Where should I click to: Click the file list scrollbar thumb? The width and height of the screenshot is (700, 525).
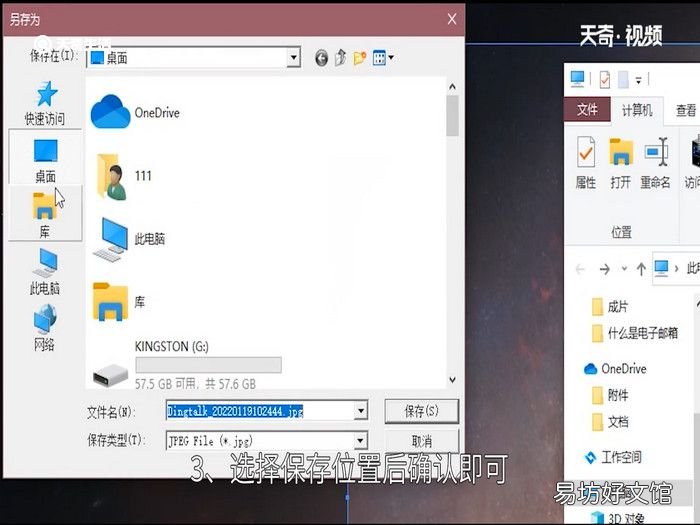click(452, 115)
